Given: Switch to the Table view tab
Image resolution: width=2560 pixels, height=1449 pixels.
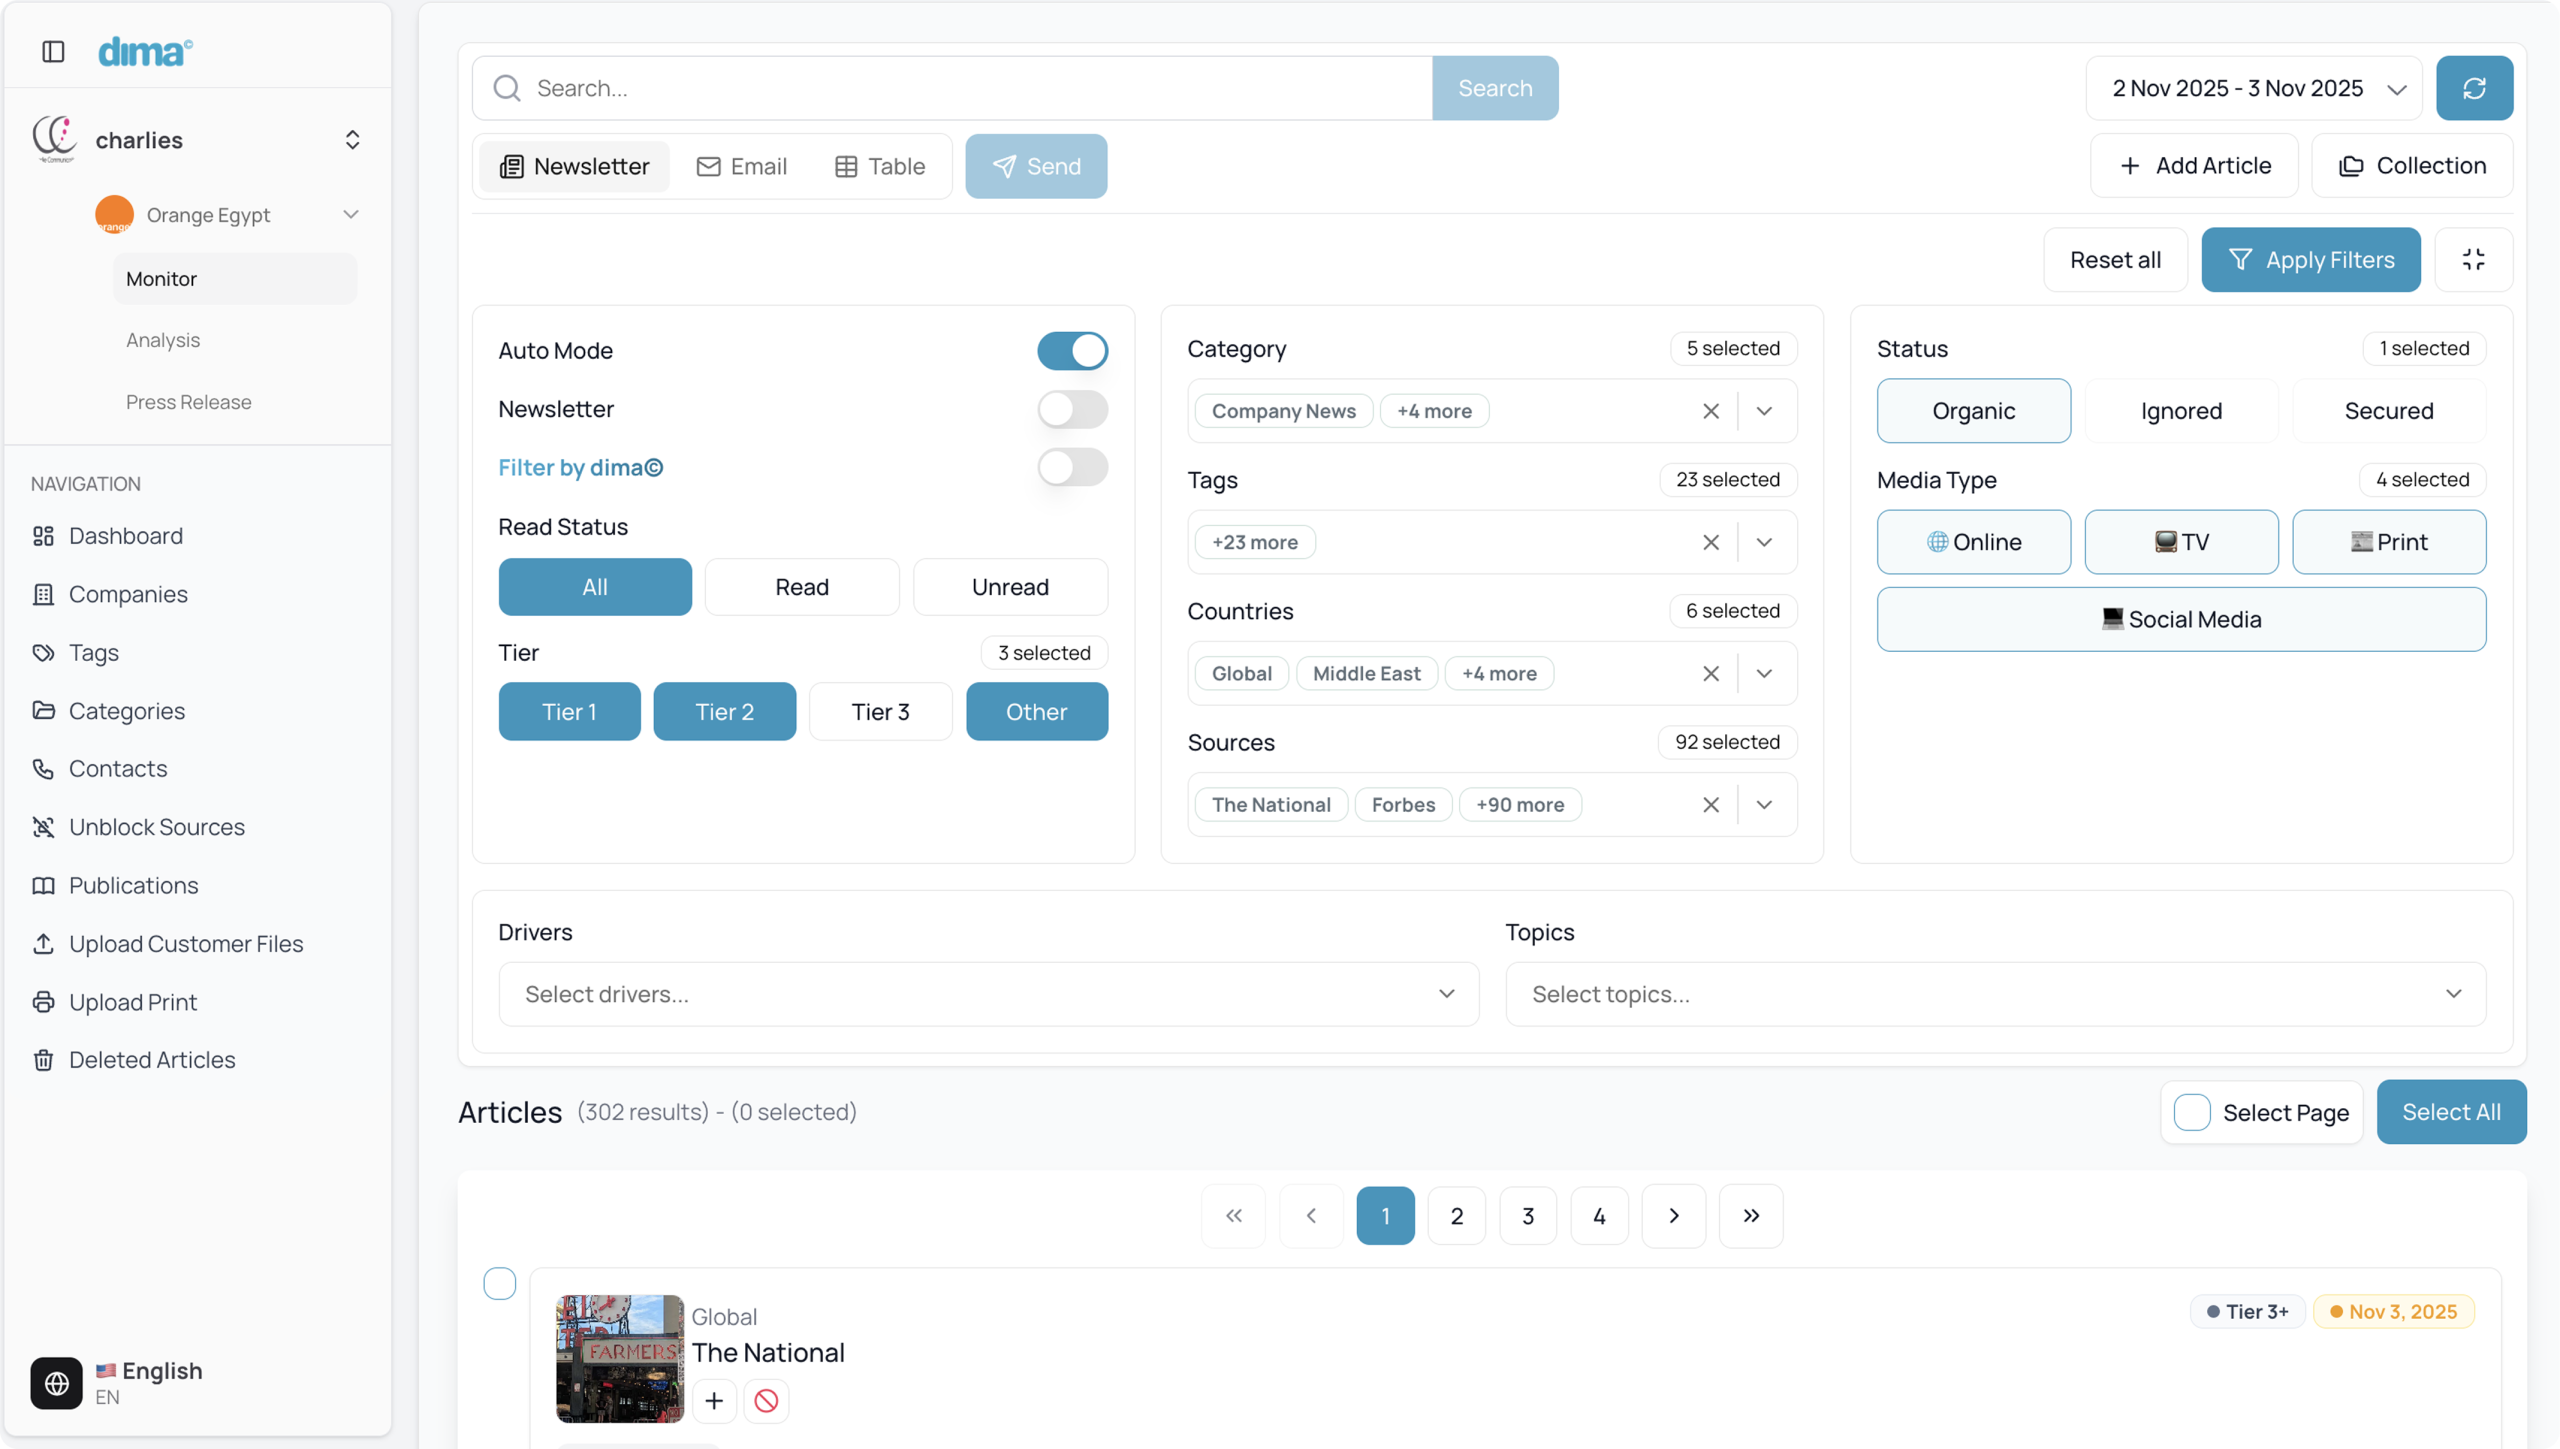Looking at the screenshot, I should [x=880, y=166].
